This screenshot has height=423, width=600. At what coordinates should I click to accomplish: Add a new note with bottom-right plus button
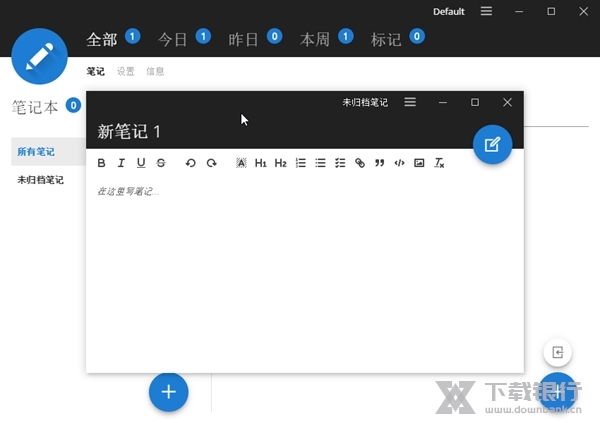(x=558, y=392)
